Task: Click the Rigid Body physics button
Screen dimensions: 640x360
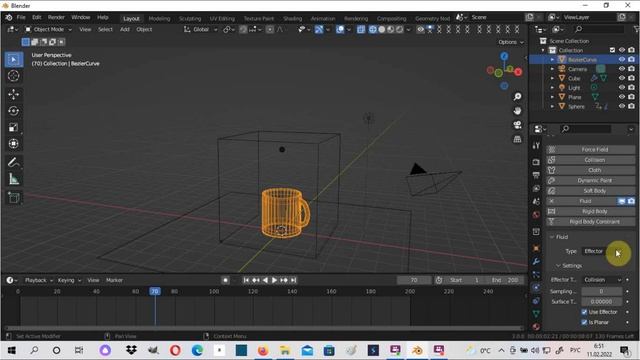Action: (x=591, y=211)
